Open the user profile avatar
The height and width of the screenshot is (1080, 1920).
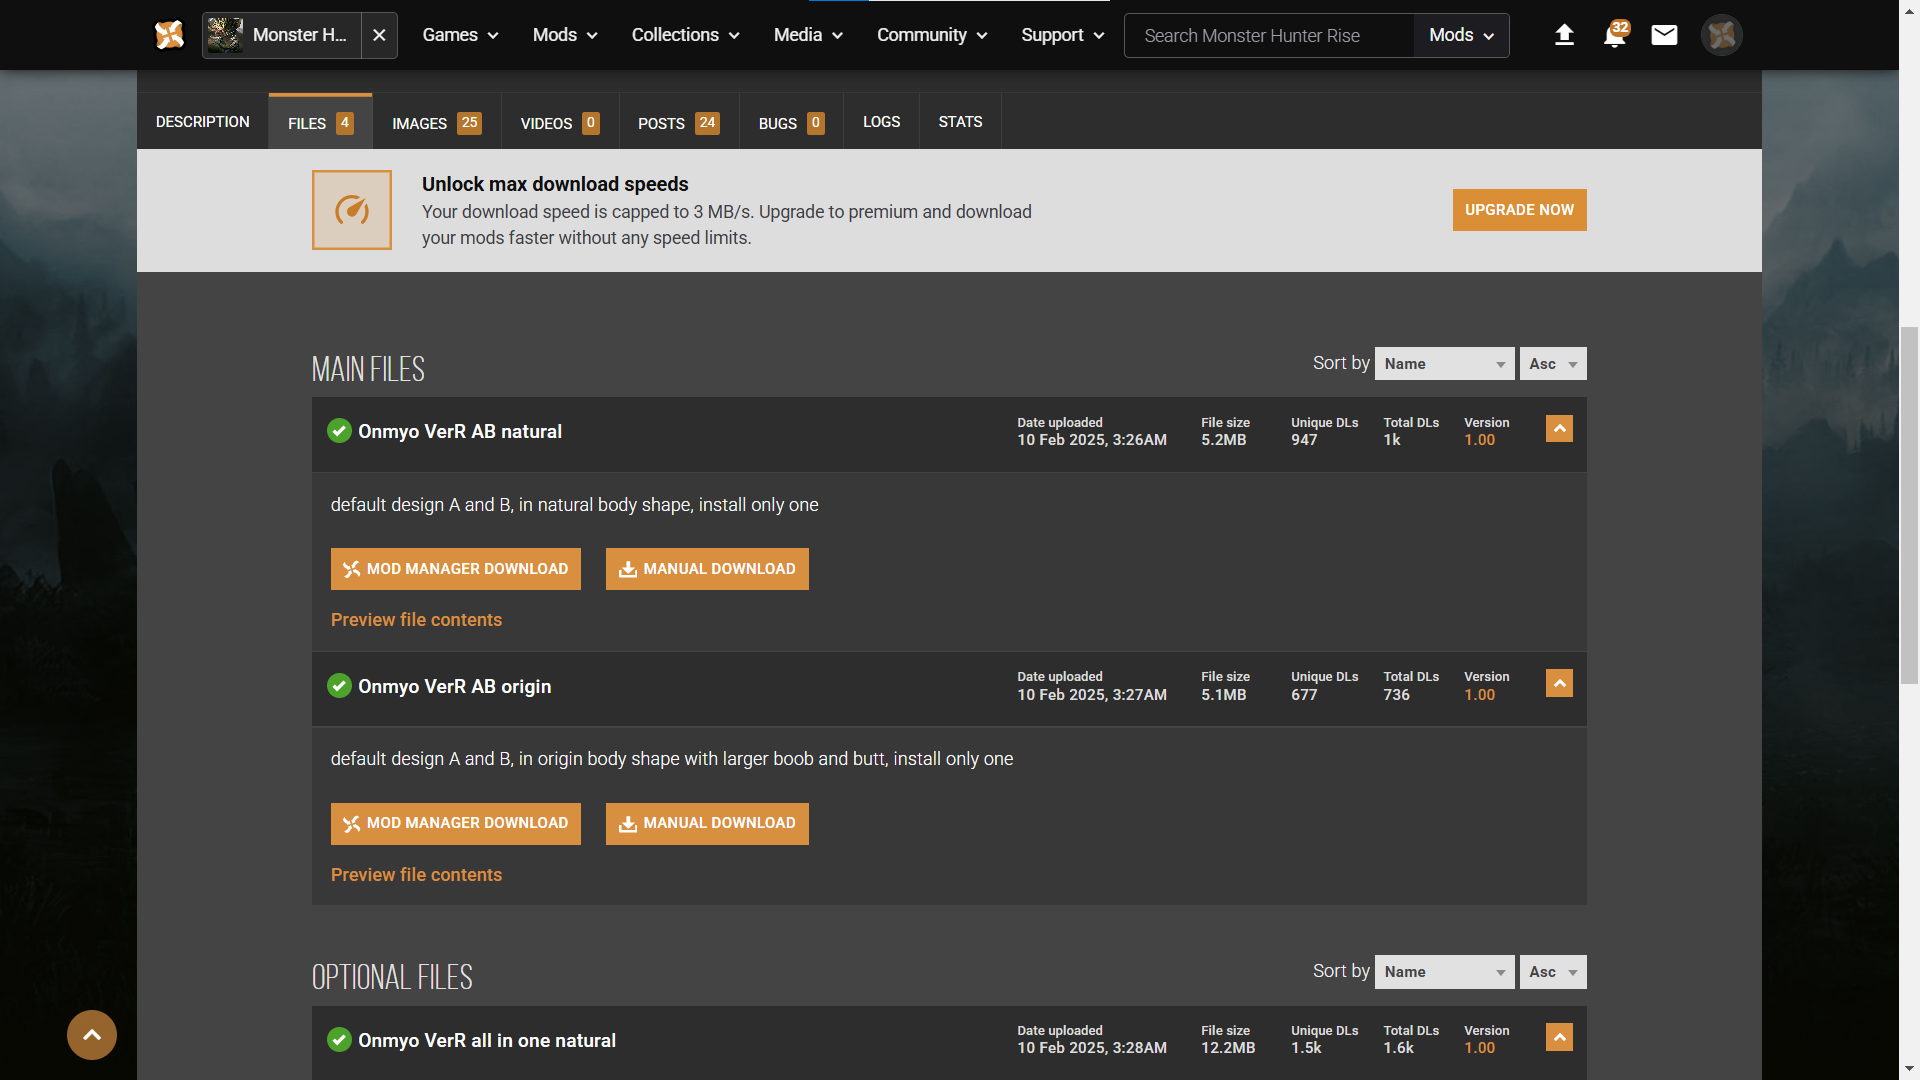pos(1721,35)
